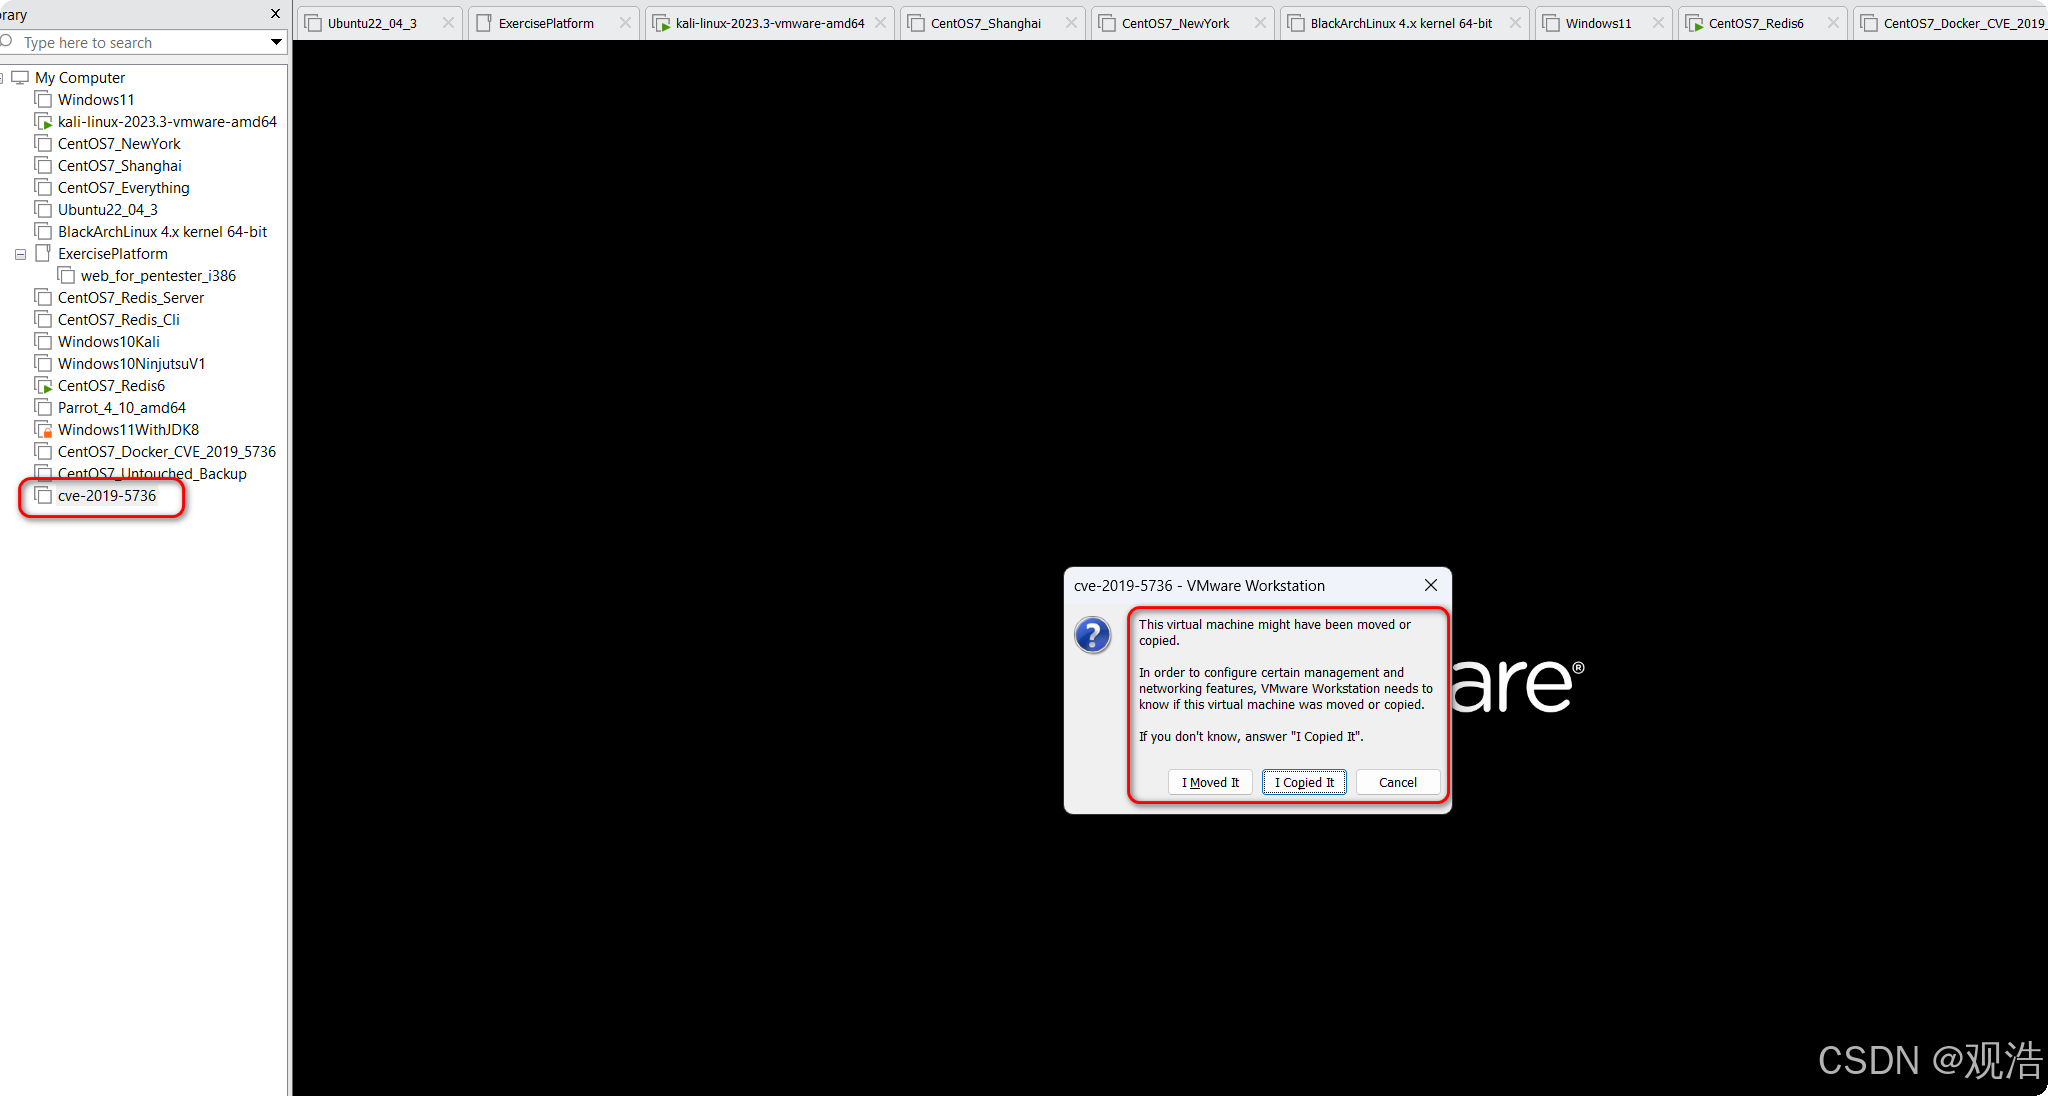Click the running VM icon for CentOS7_Redis6 in the library
This screenshot has width=2048, height=1096.
[x=43, y=385]
